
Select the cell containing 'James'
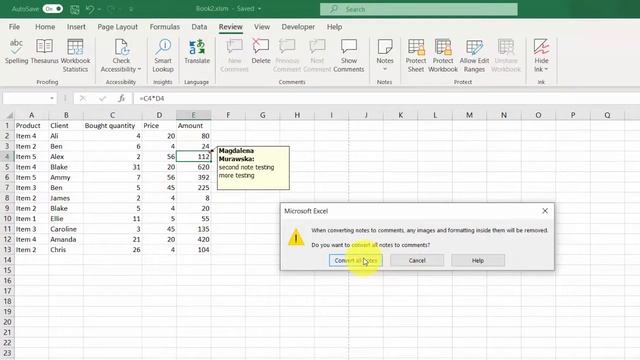click(x=66, y=198)
